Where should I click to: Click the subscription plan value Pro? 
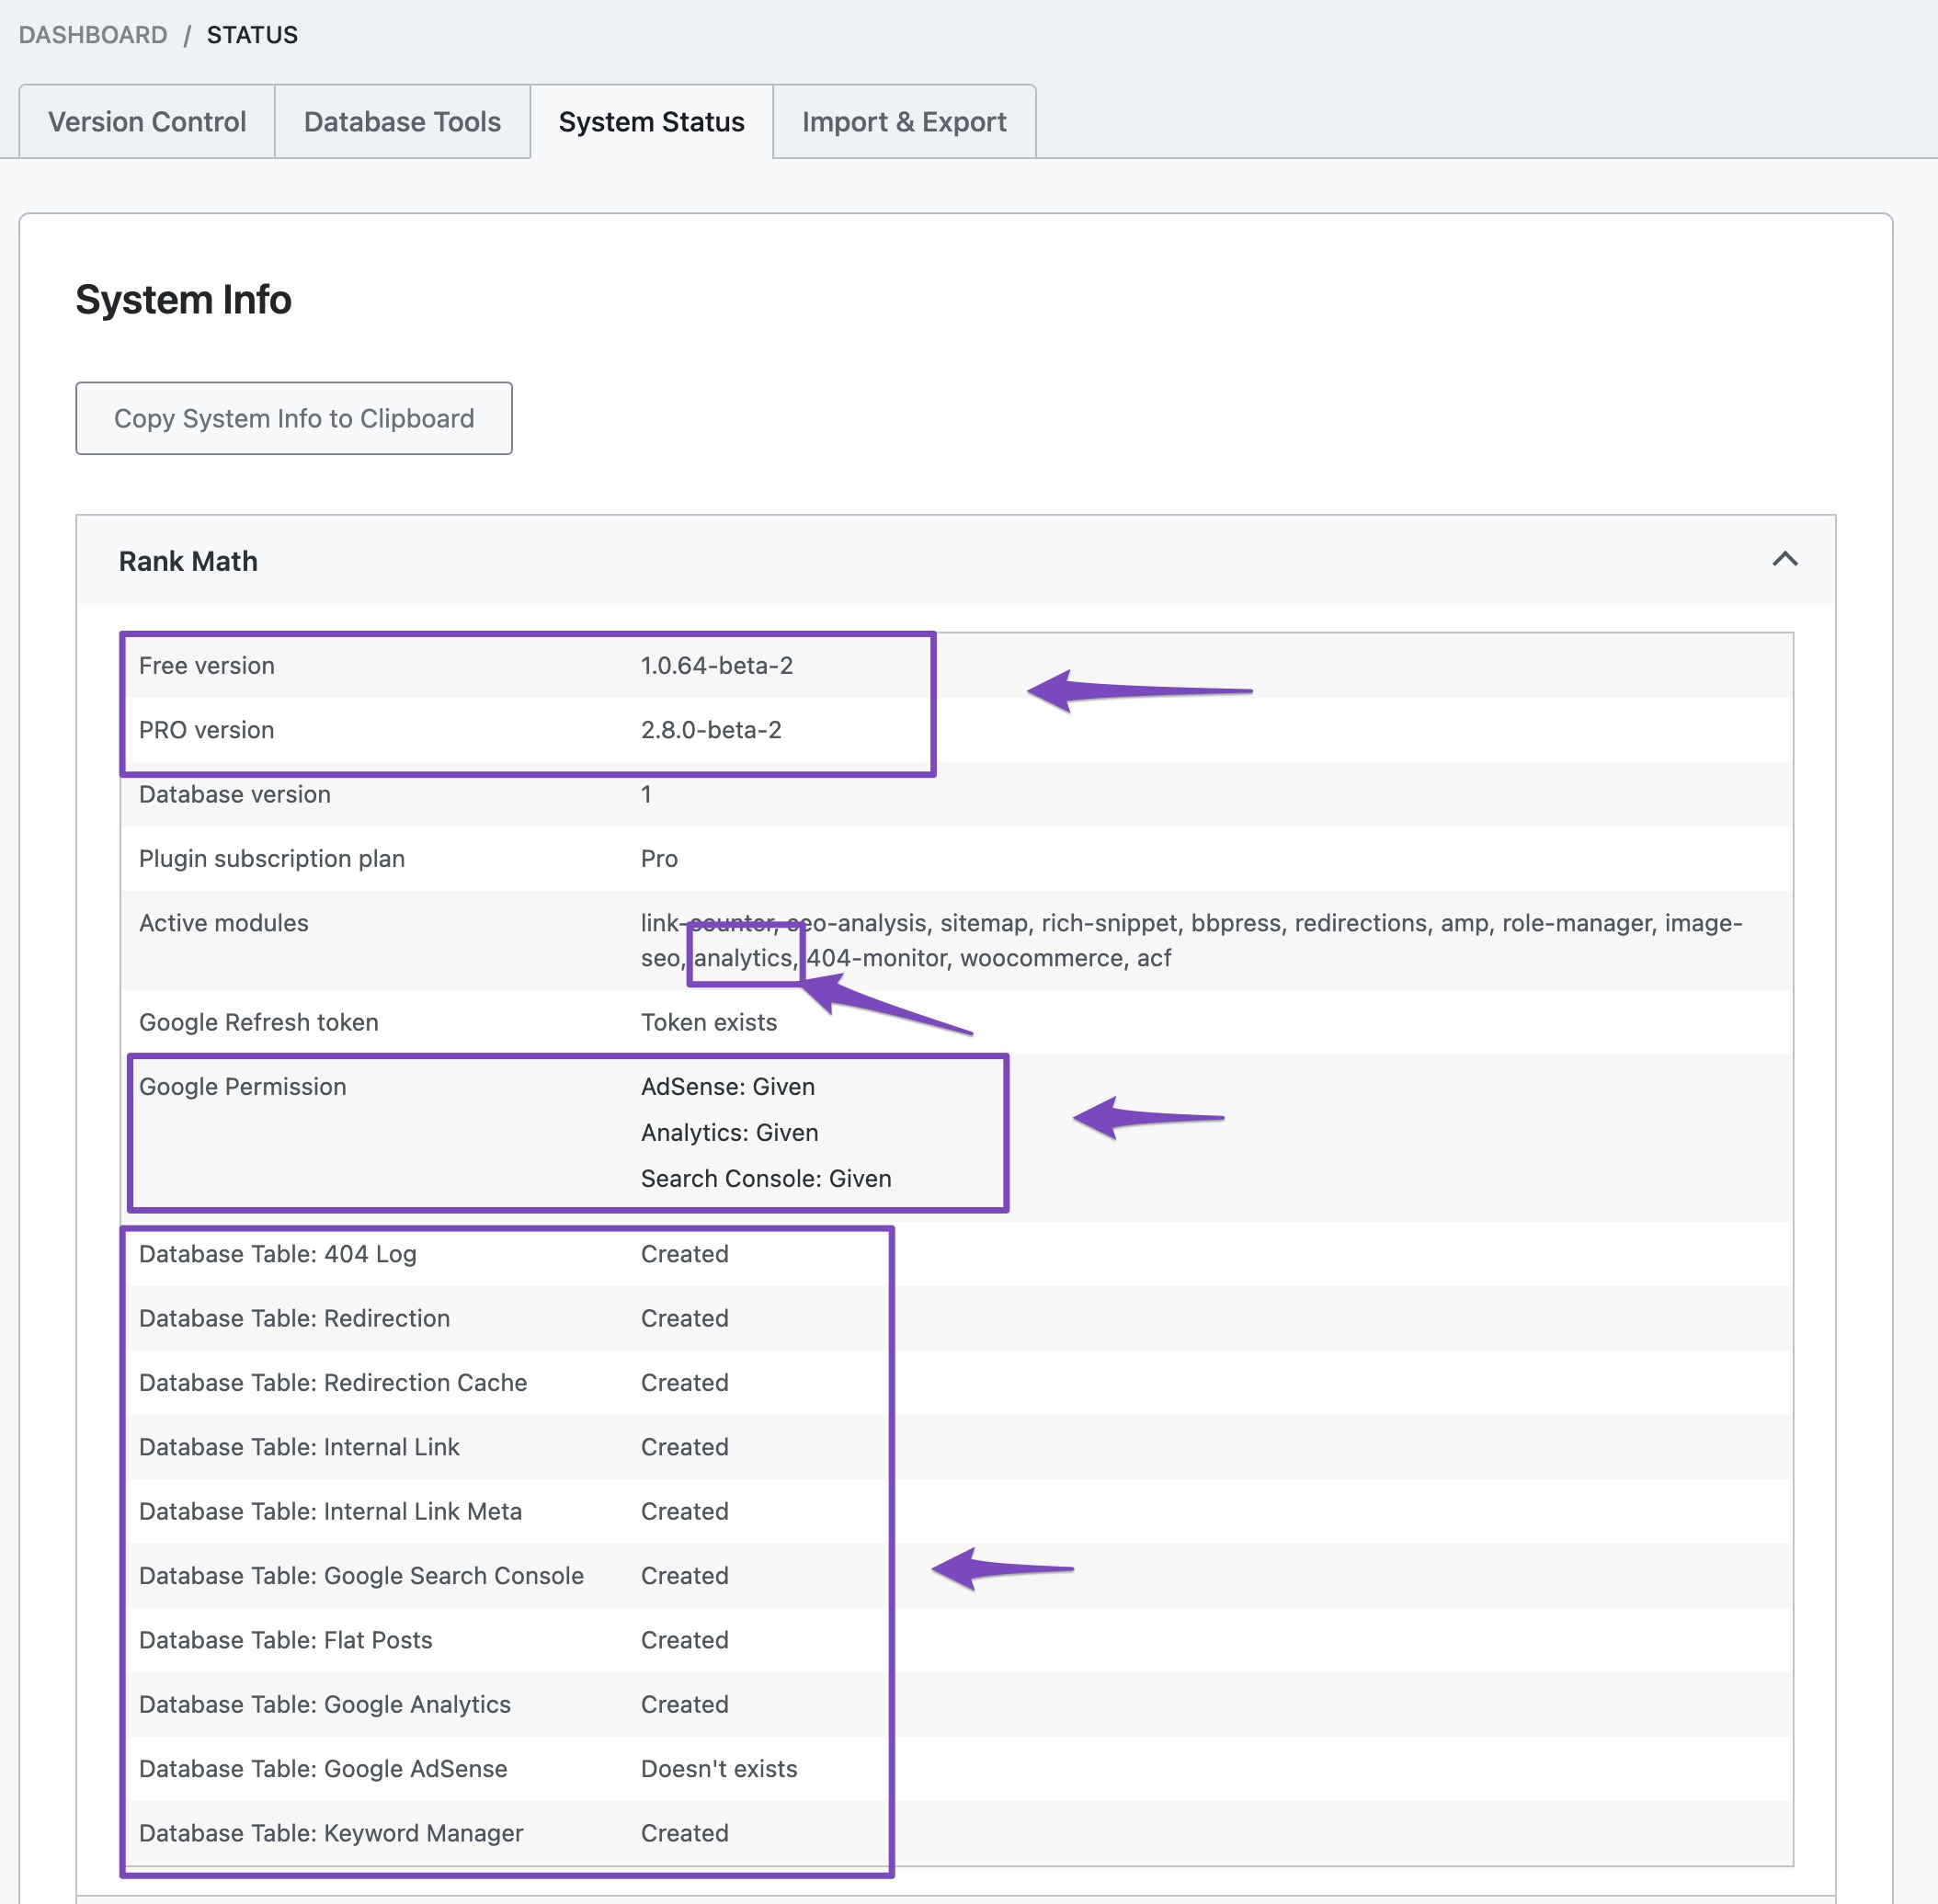coord(659,859)
